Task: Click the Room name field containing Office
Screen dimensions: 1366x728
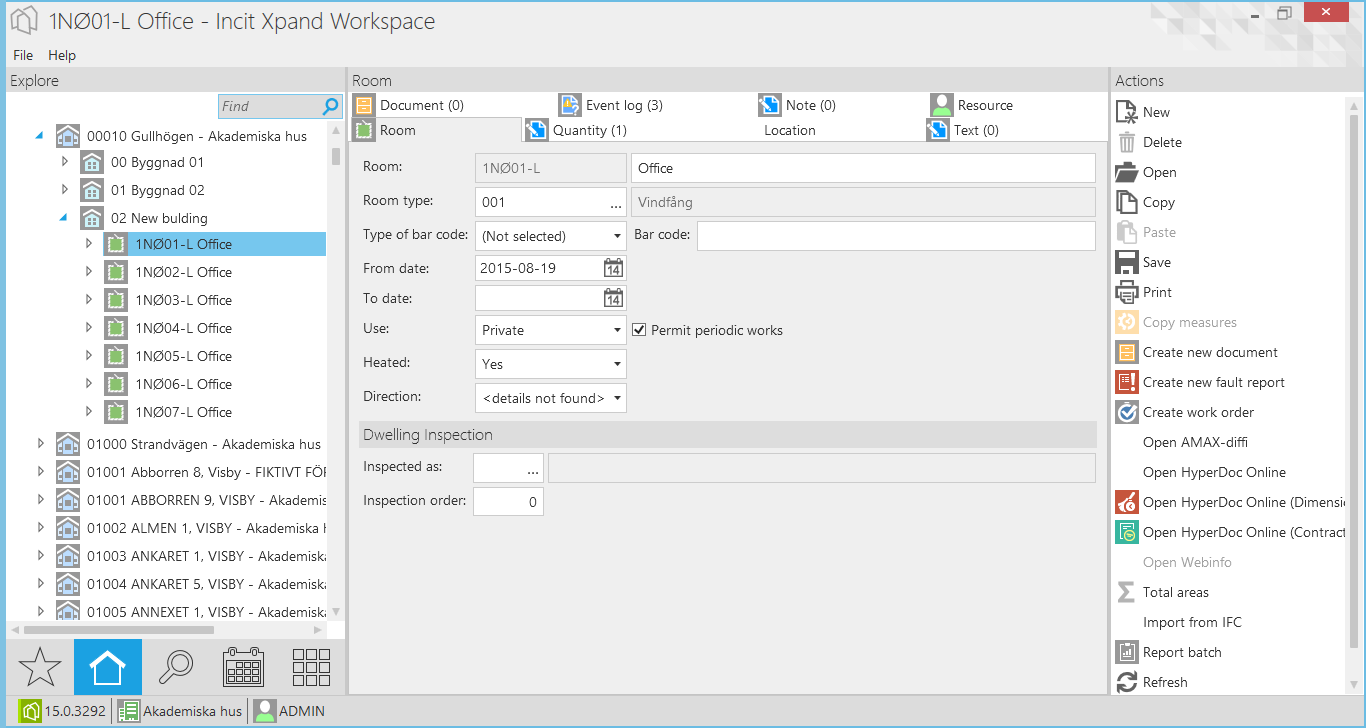Action: [863, 168]
